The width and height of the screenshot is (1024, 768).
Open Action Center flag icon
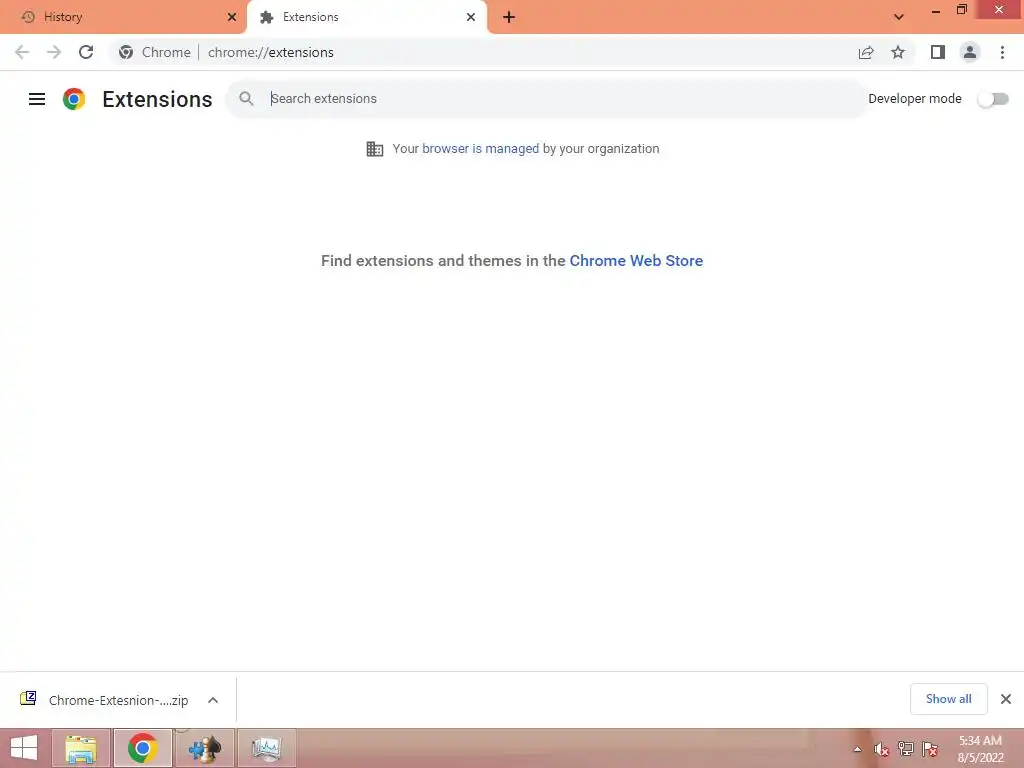930,749
